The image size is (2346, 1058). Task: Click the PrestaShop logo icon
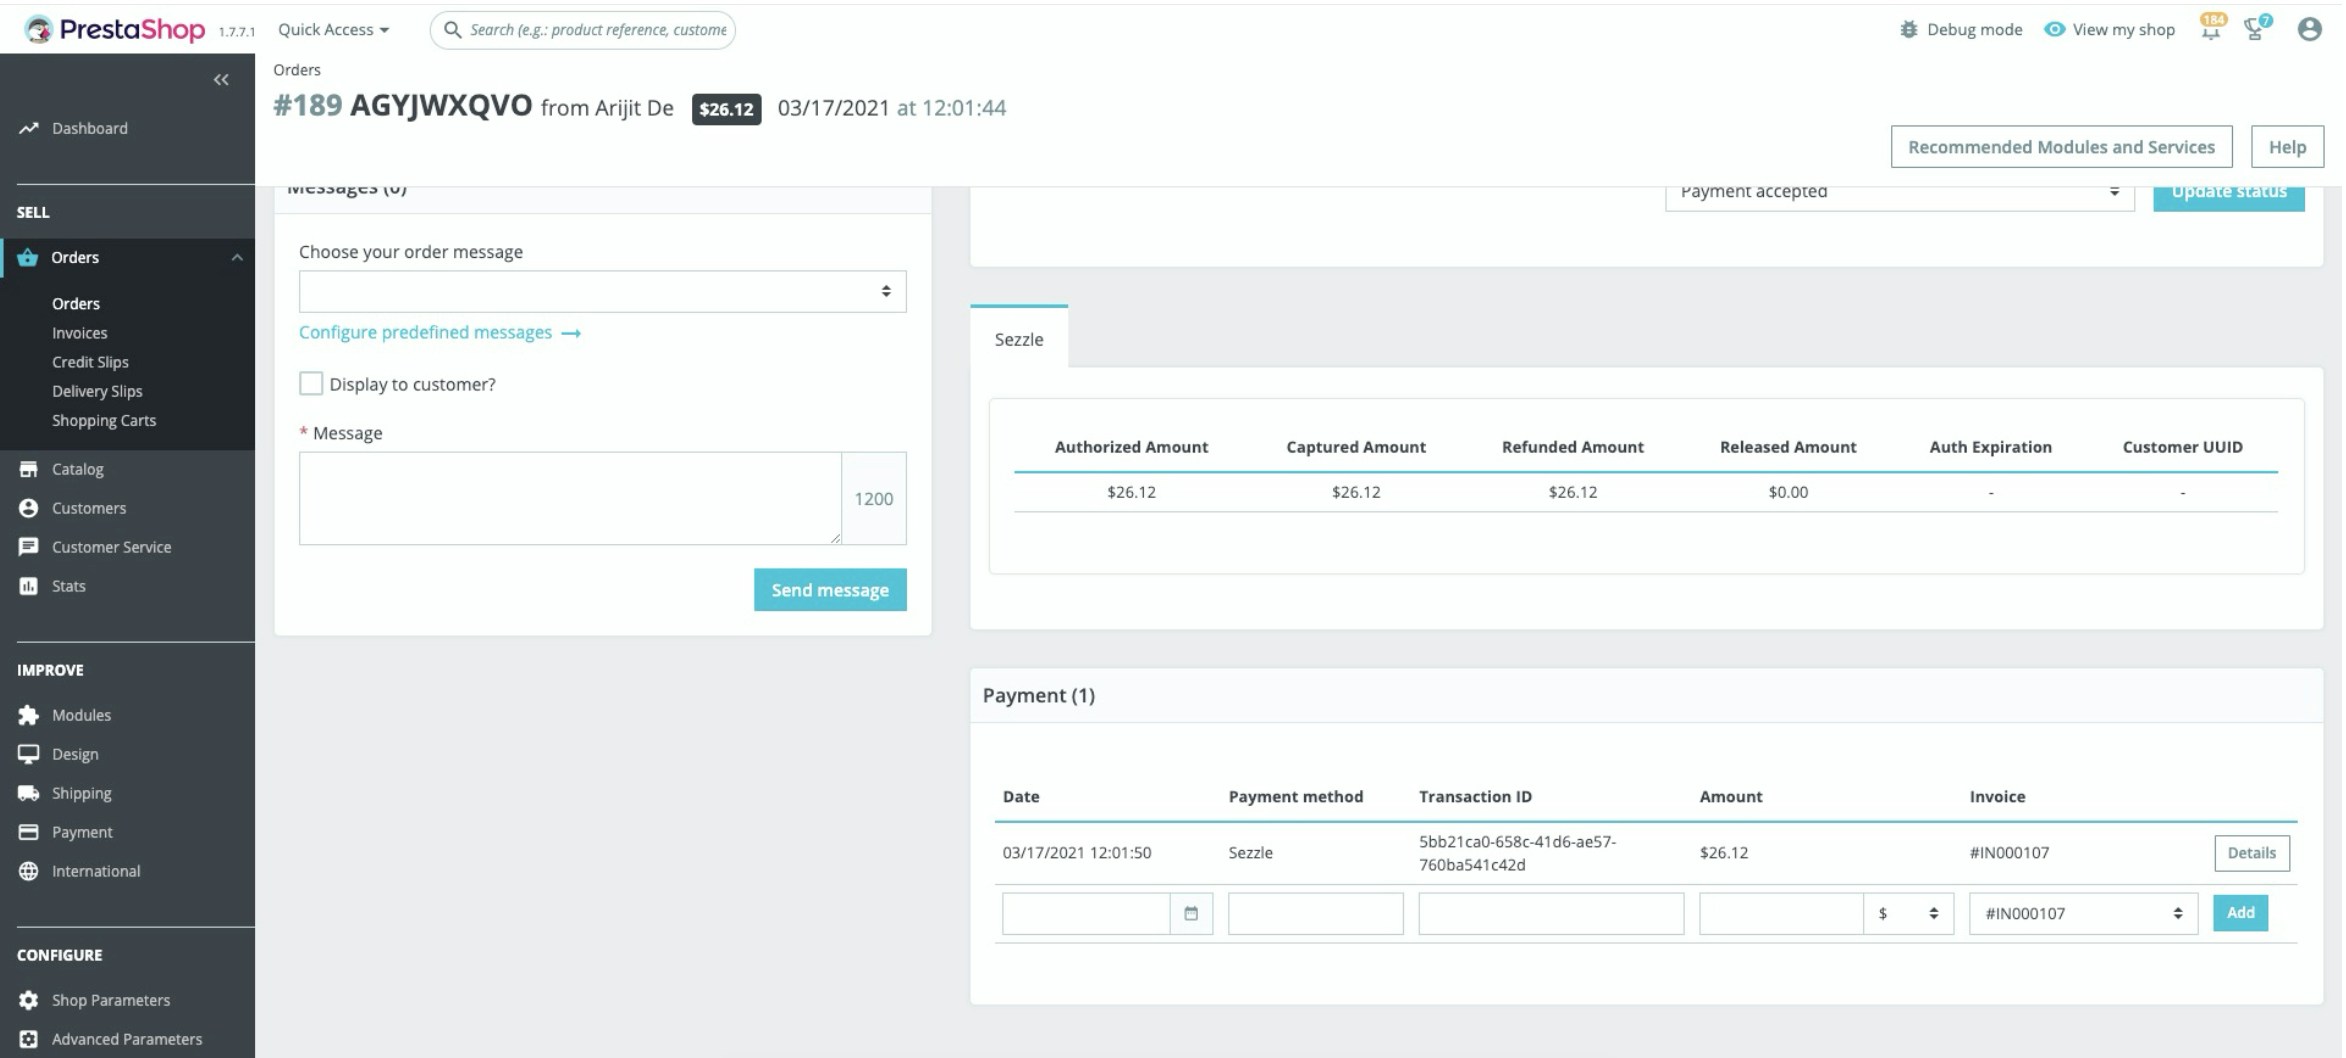38,29
